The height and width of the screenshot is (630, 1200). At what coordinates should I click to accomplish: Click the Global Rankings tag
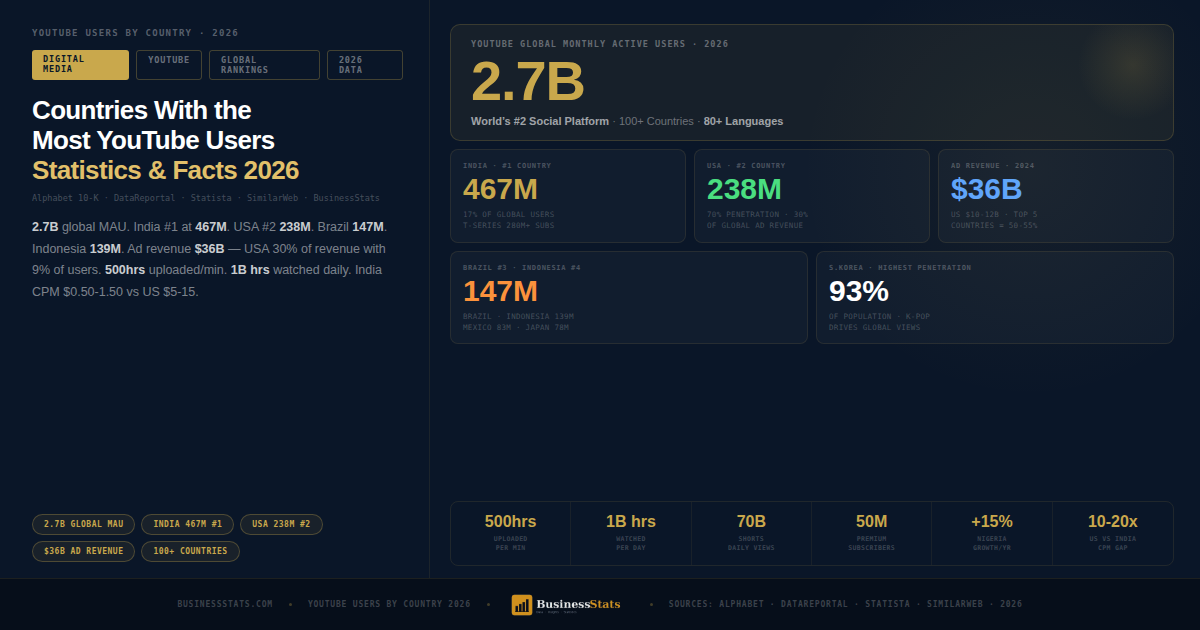coord(264,65)
